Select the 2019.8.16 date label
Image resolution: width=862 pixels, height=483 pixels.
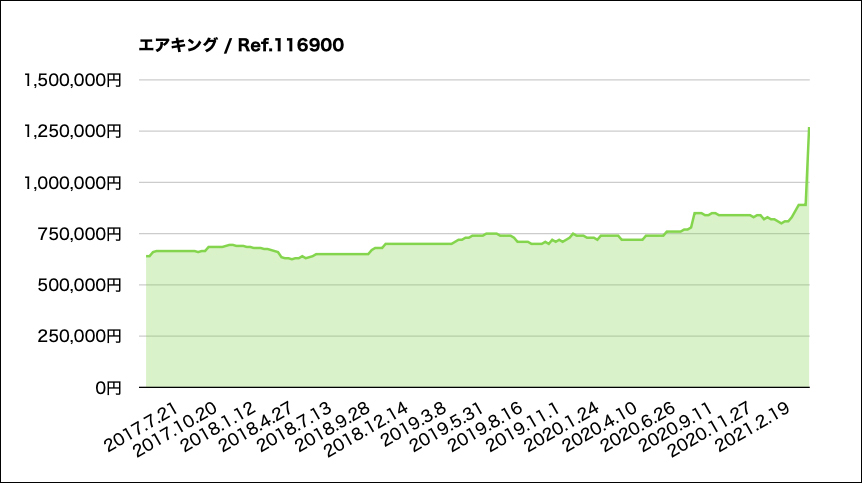[485, 427]
